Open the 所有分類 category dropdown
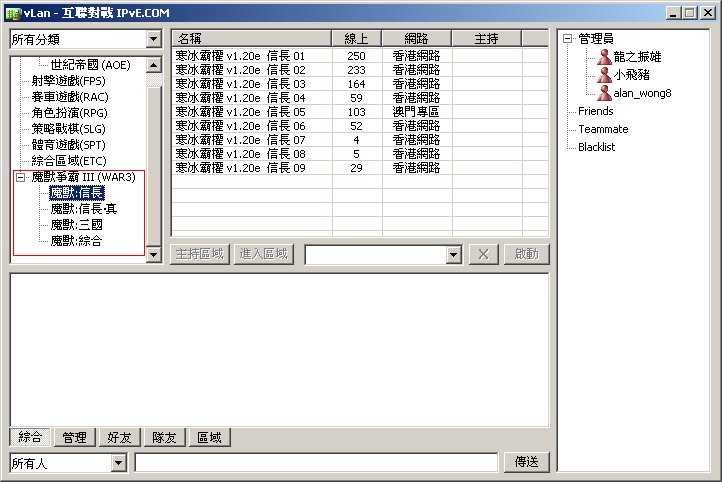The image size is (722, 482). pyautogui.click(x=153, y=39)
